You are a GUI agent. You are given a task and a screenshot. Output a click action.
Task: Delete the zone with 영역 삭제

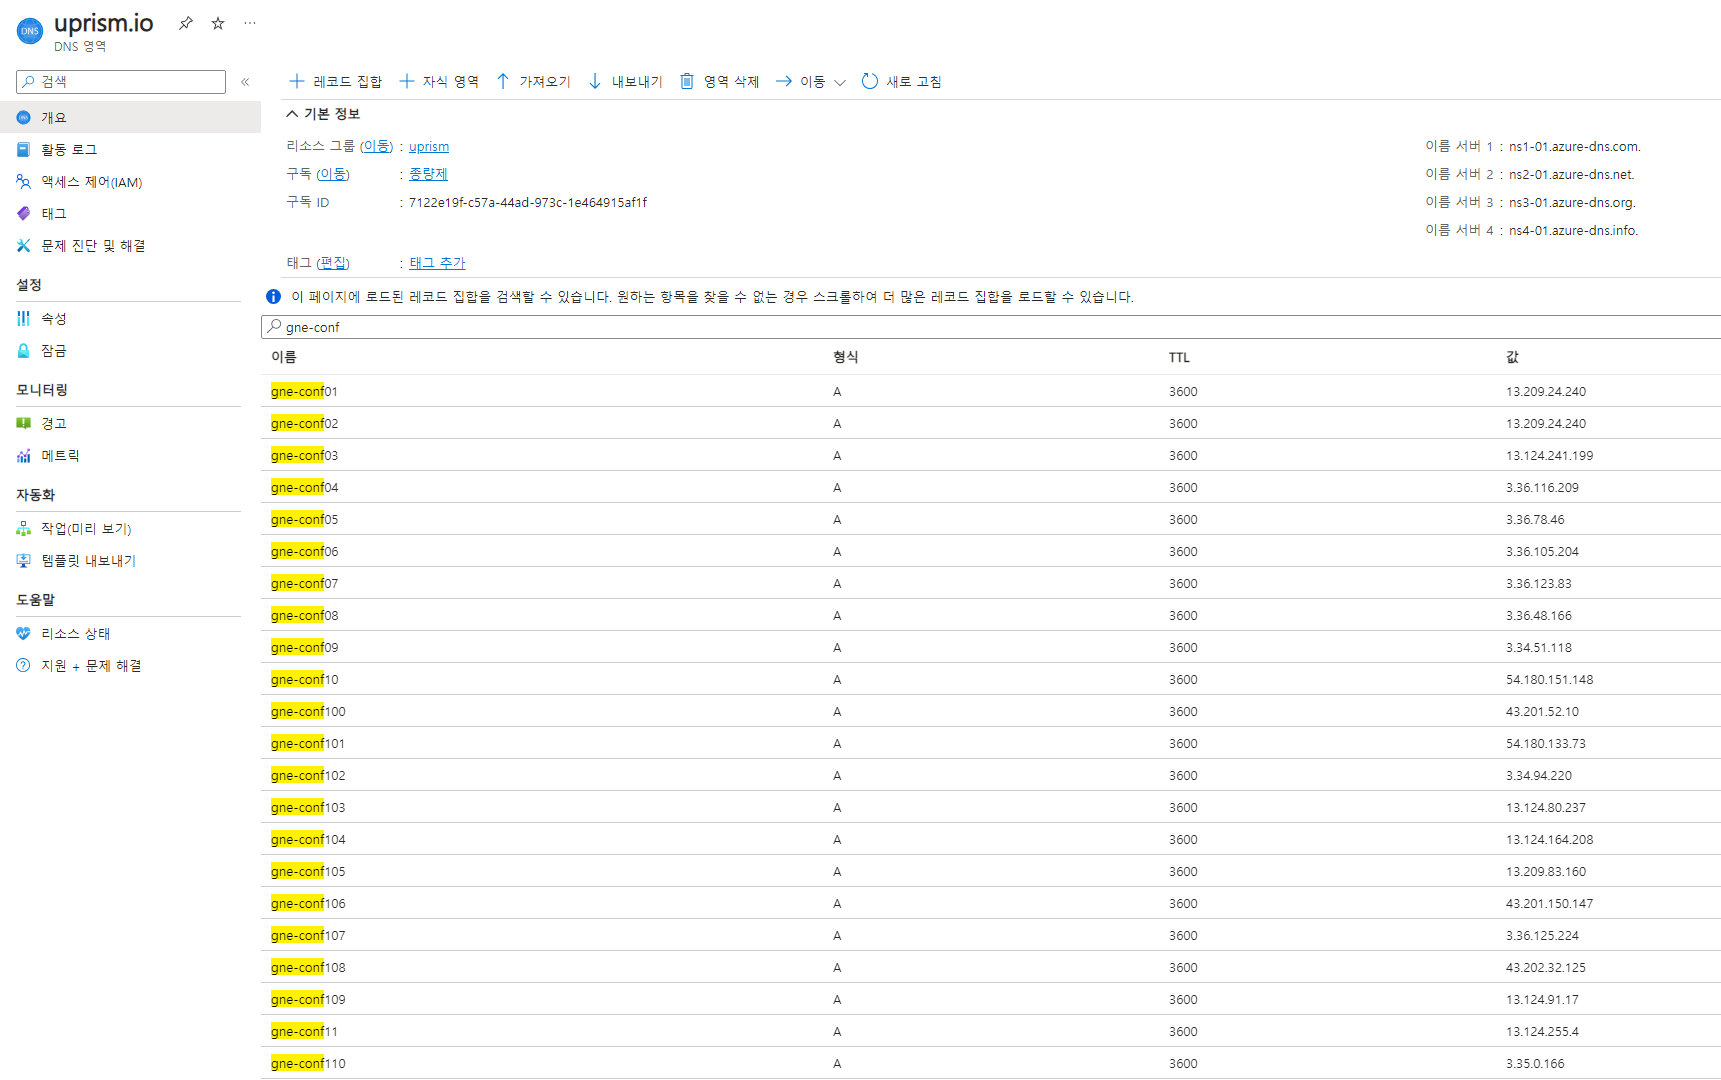pos(719,81)
